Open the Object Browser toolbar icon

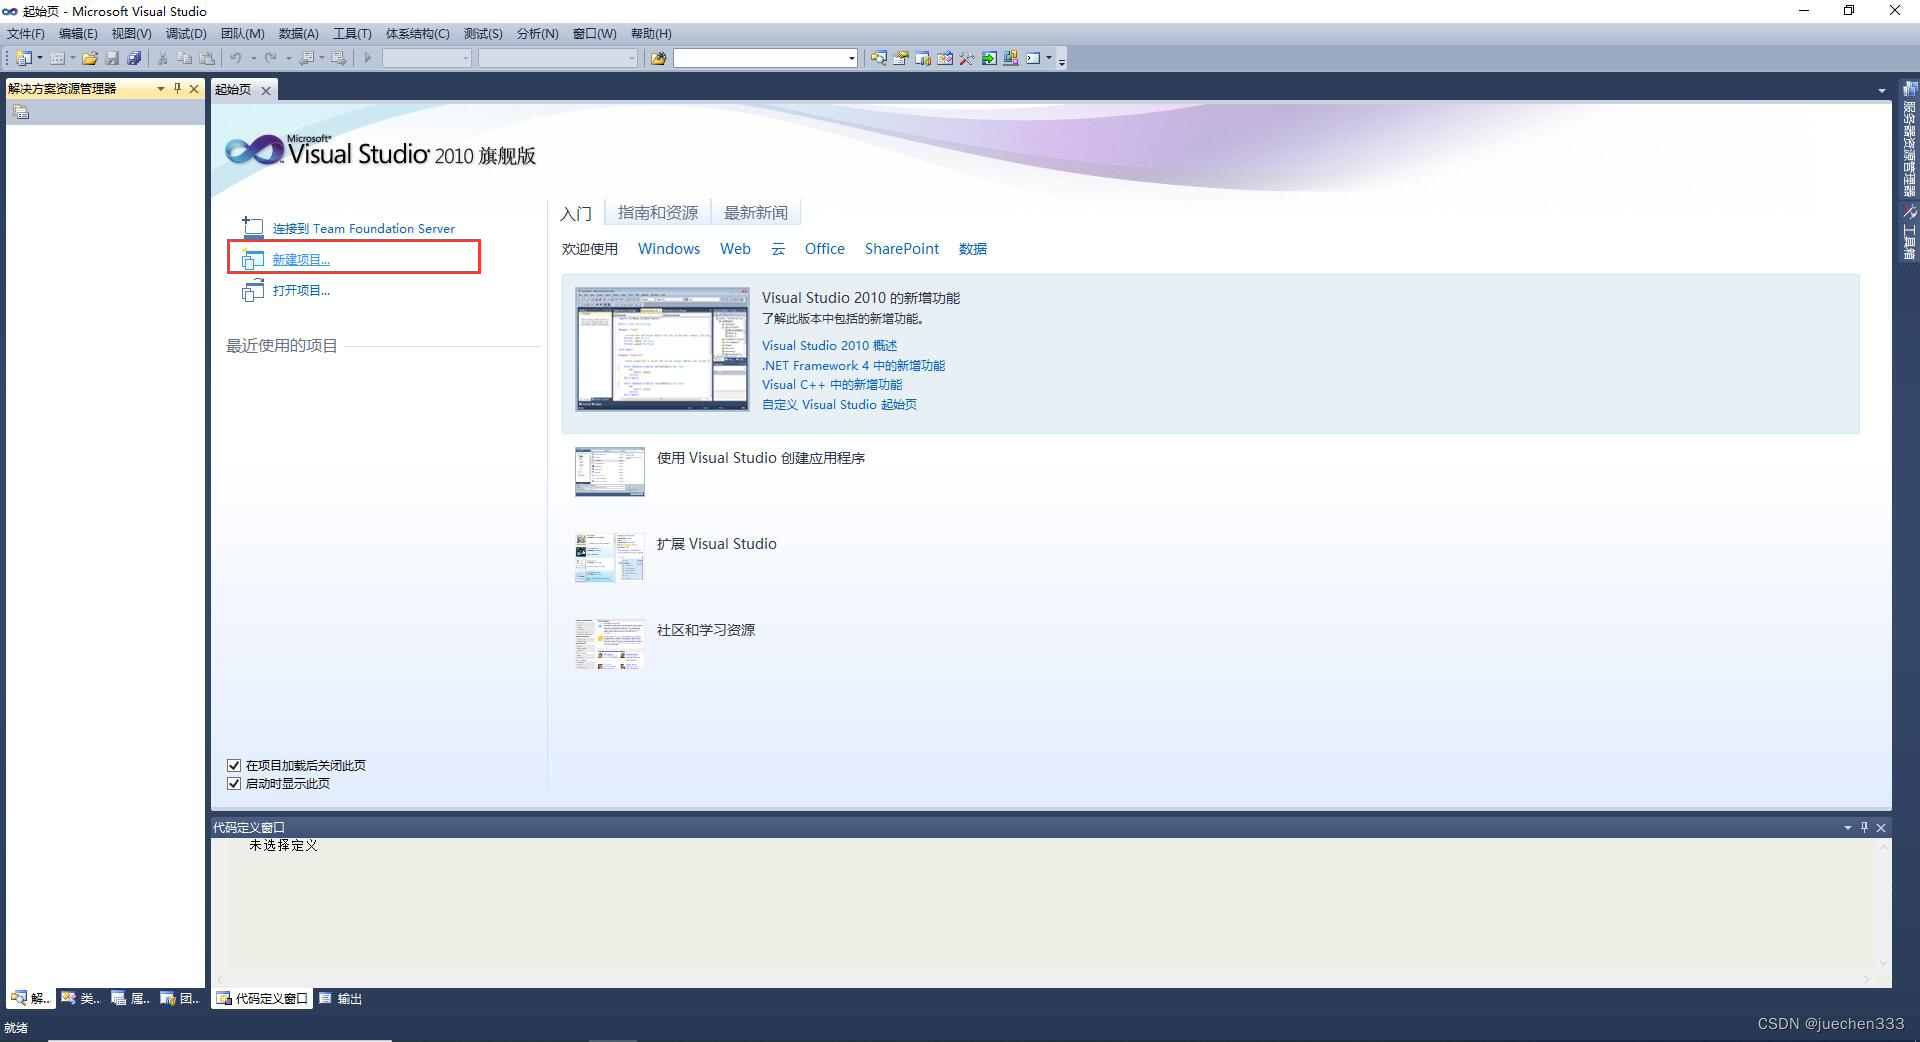(x=944, y=58)
